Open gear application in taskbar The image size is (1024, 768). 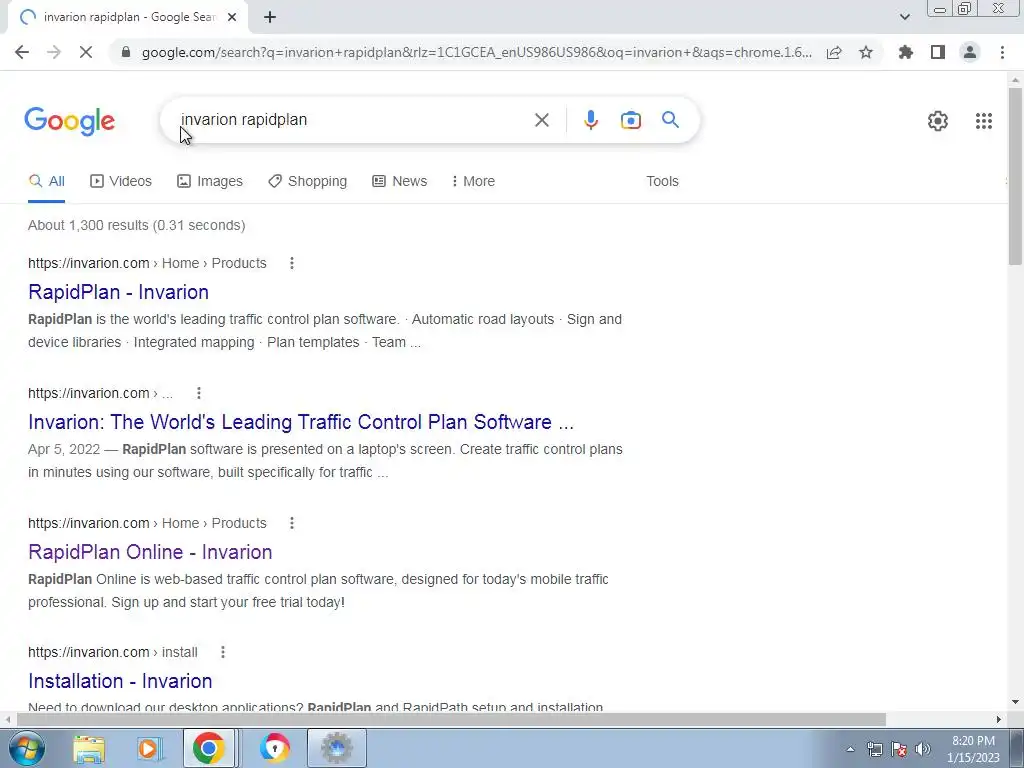(337, 748)
